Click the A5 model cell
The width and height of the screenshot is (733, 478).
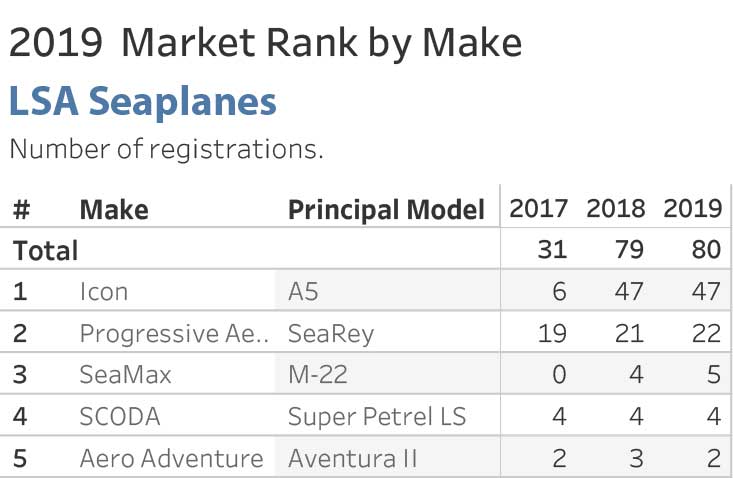coord(303,292)
